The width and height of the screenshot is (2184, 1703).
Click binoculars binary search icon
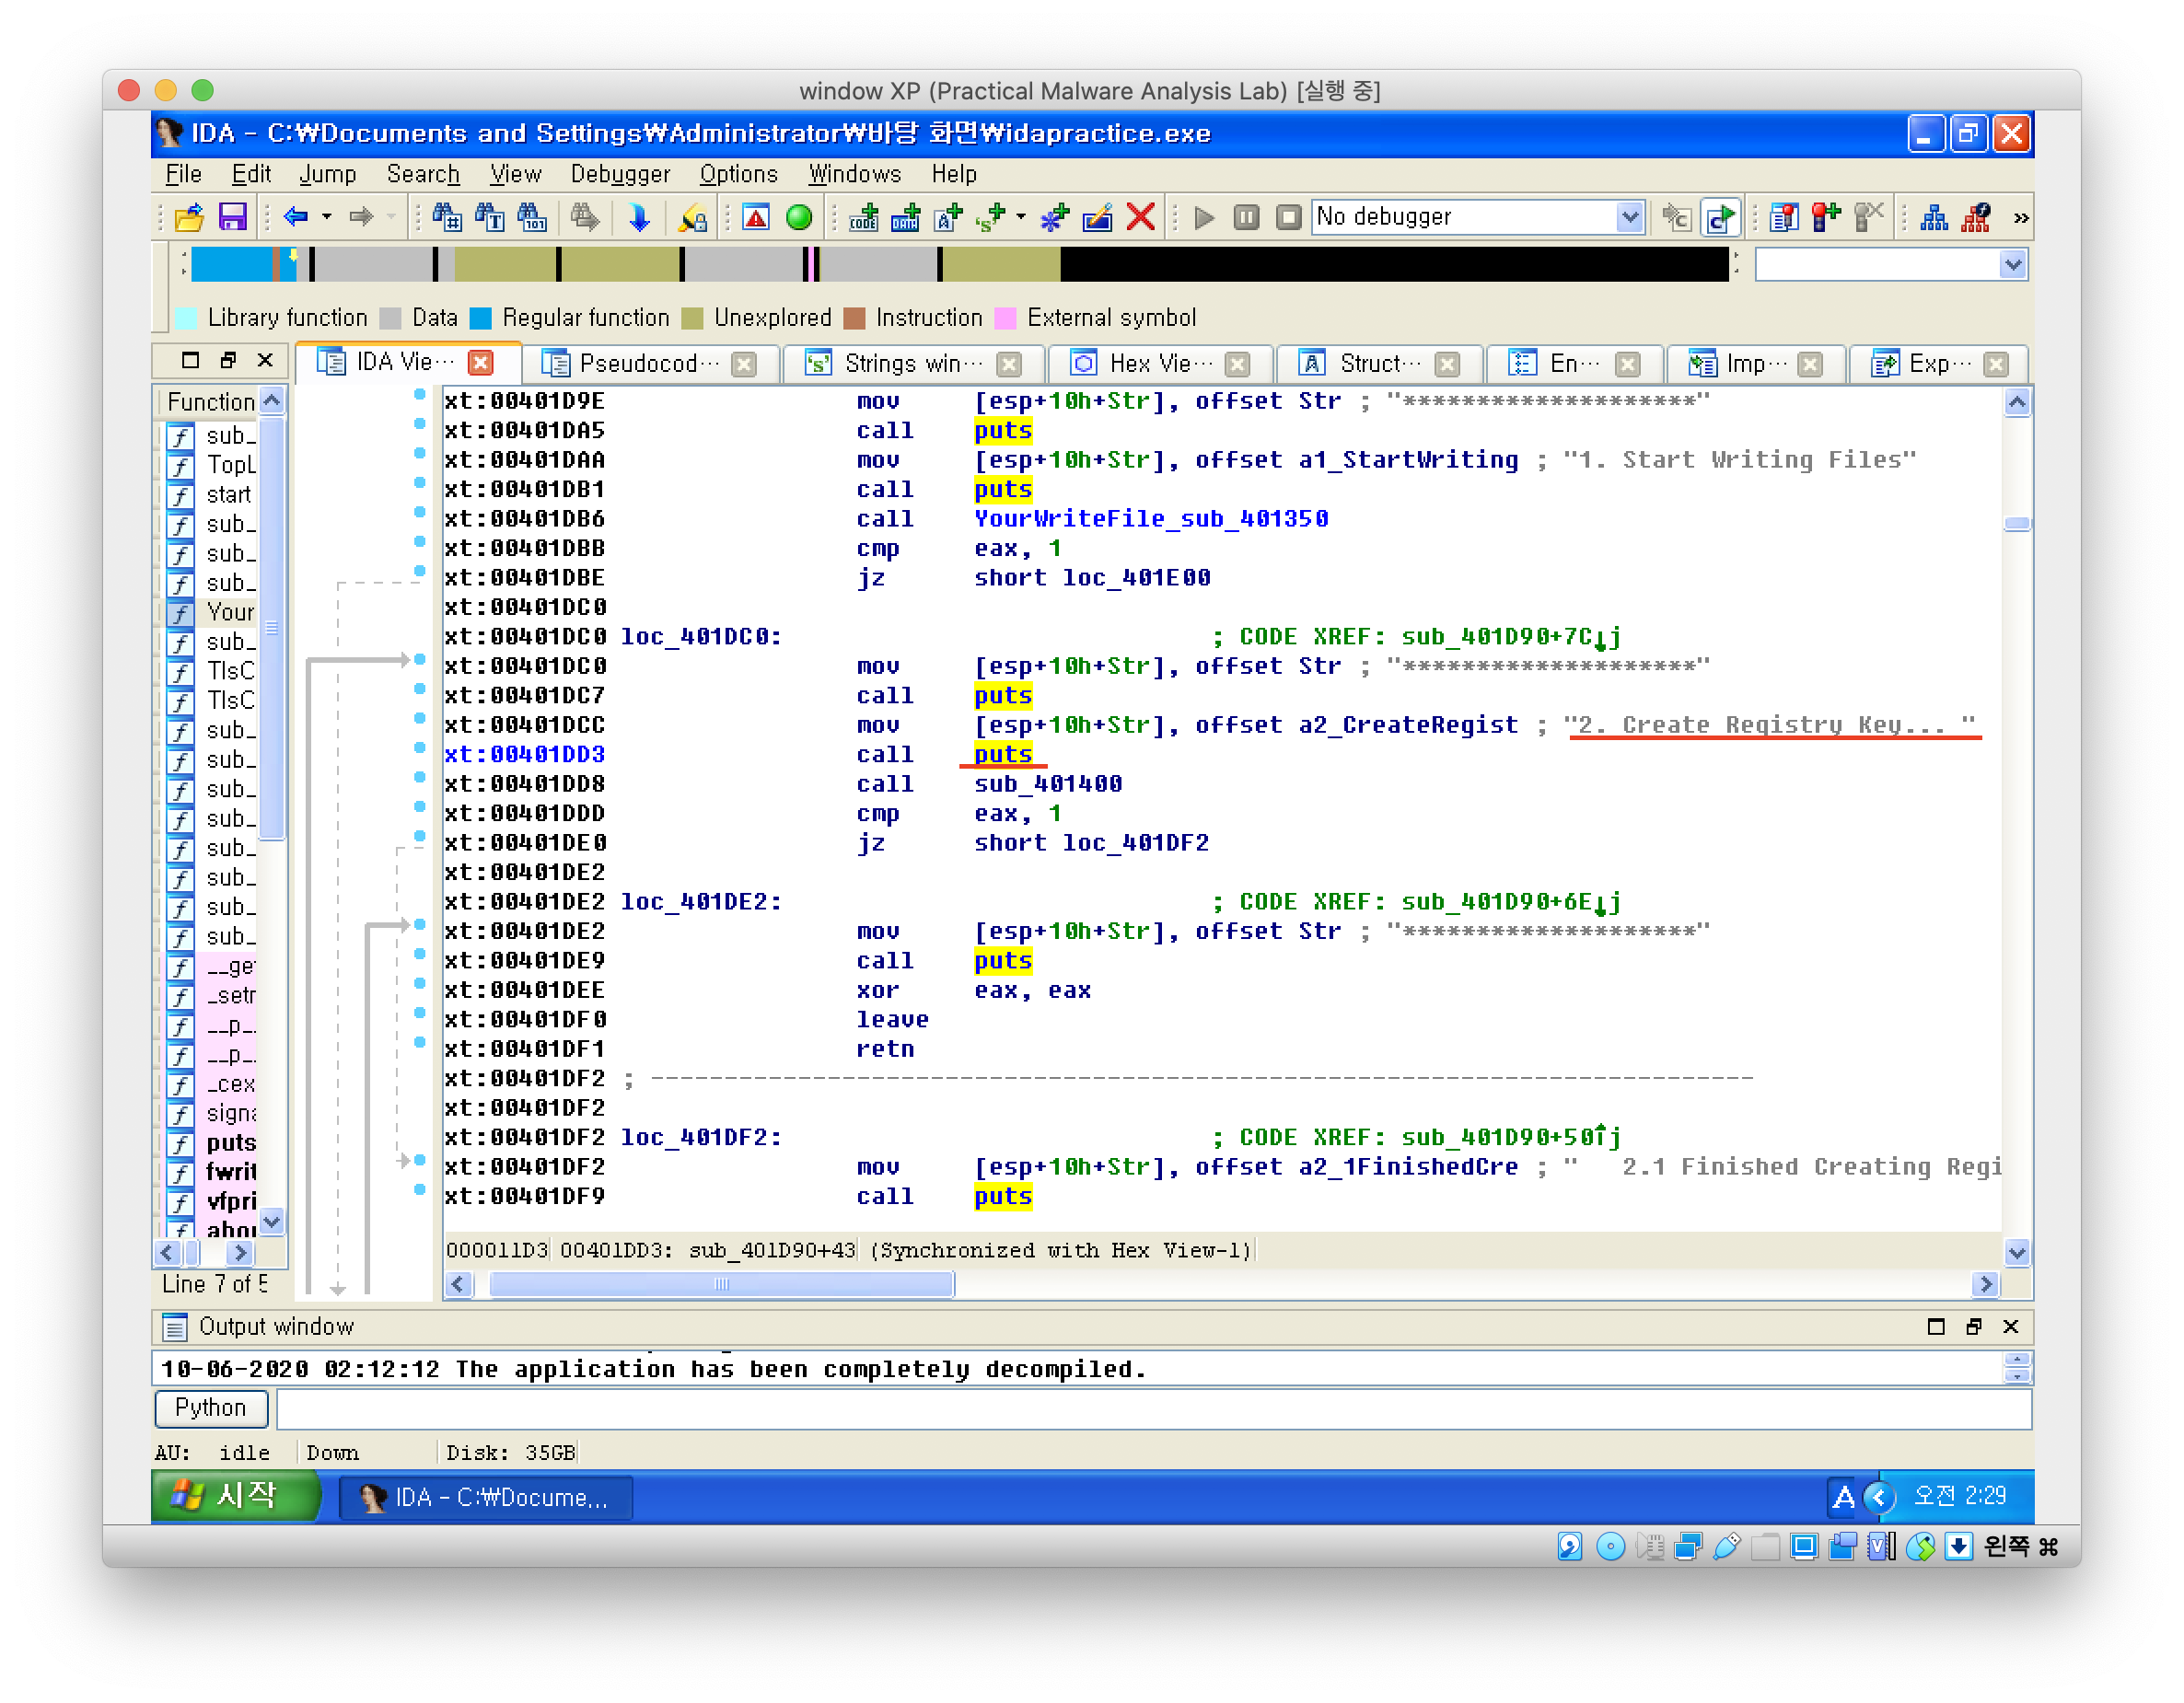[x=532, y=217]
